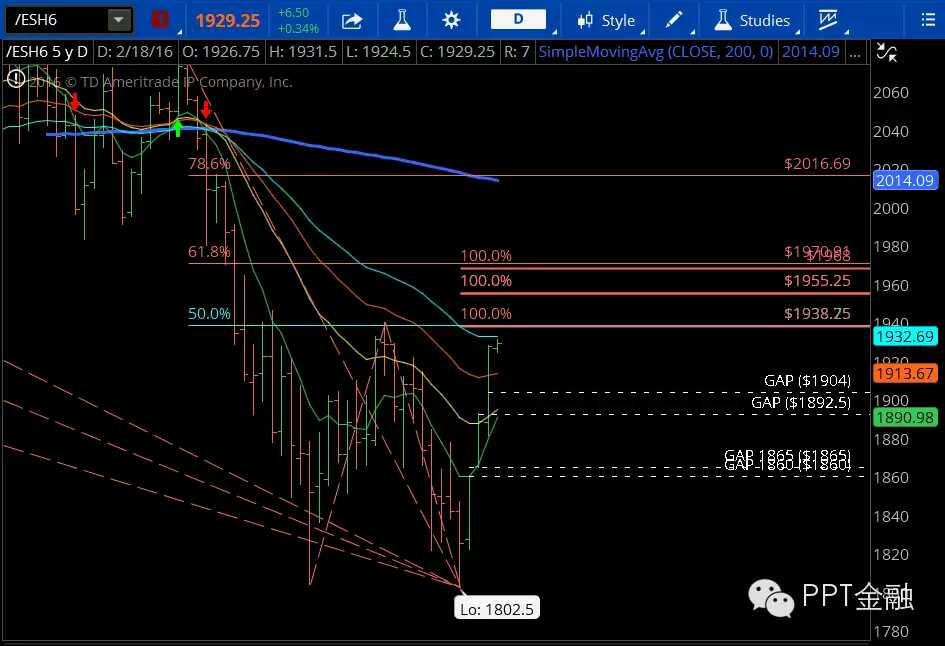Click the 1929.25 last price display

[x=227, y=20]
